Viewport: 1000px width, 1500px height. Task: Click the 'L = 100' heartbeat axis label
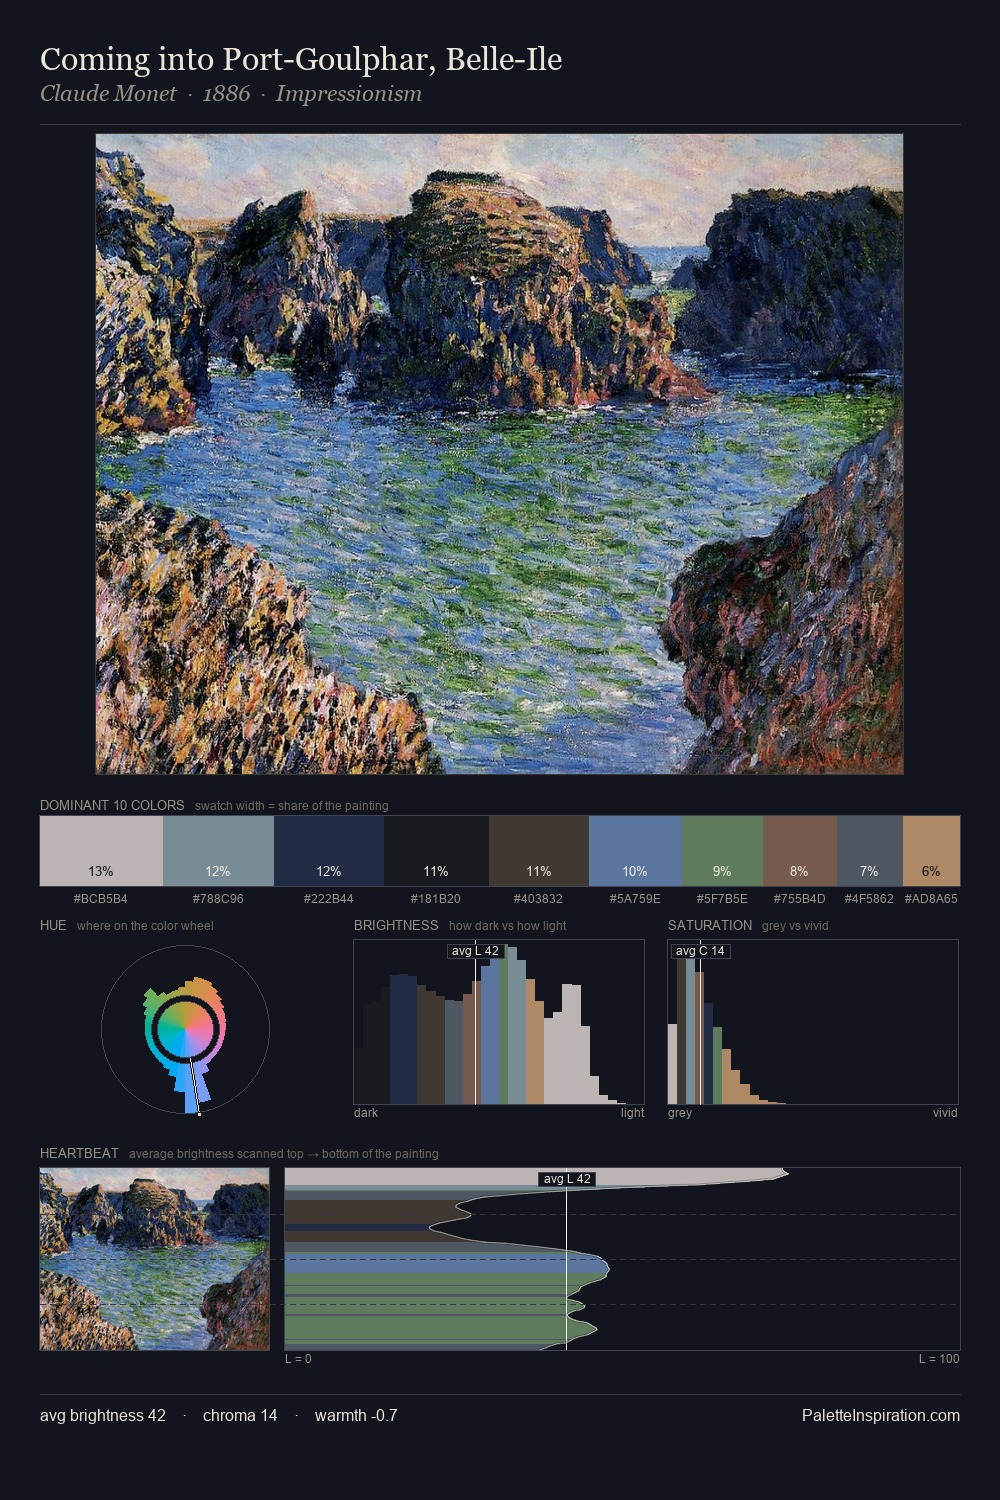(x=939, y=1359)
